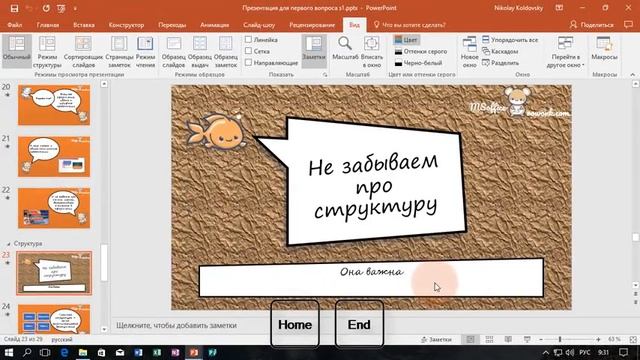Viewport: 640px width, 360px height.
Task: Click 63% zoom level value
Action: point(614,339)
